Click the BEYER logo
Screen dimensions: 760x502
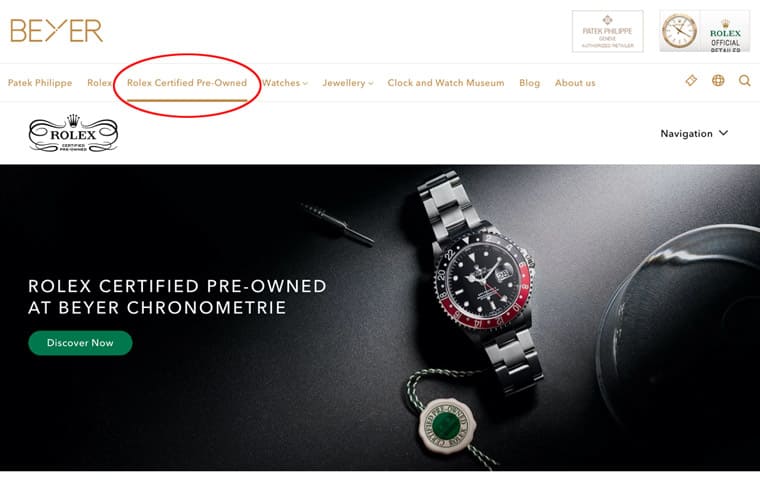(x=56, y=31)
